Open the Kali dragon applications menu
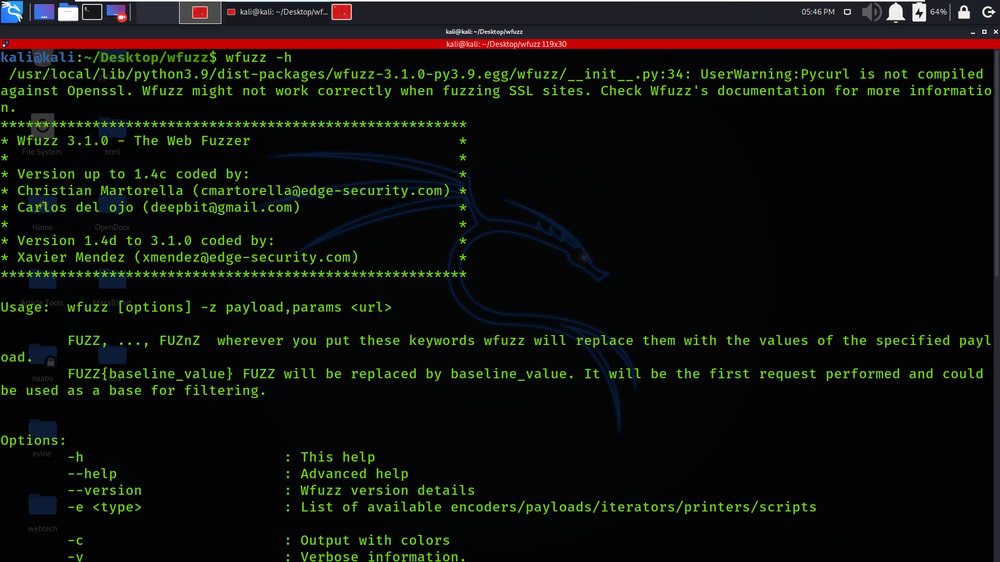Image resolution: width=1000 pixels, height=562 pixels. tap(11, 11)
